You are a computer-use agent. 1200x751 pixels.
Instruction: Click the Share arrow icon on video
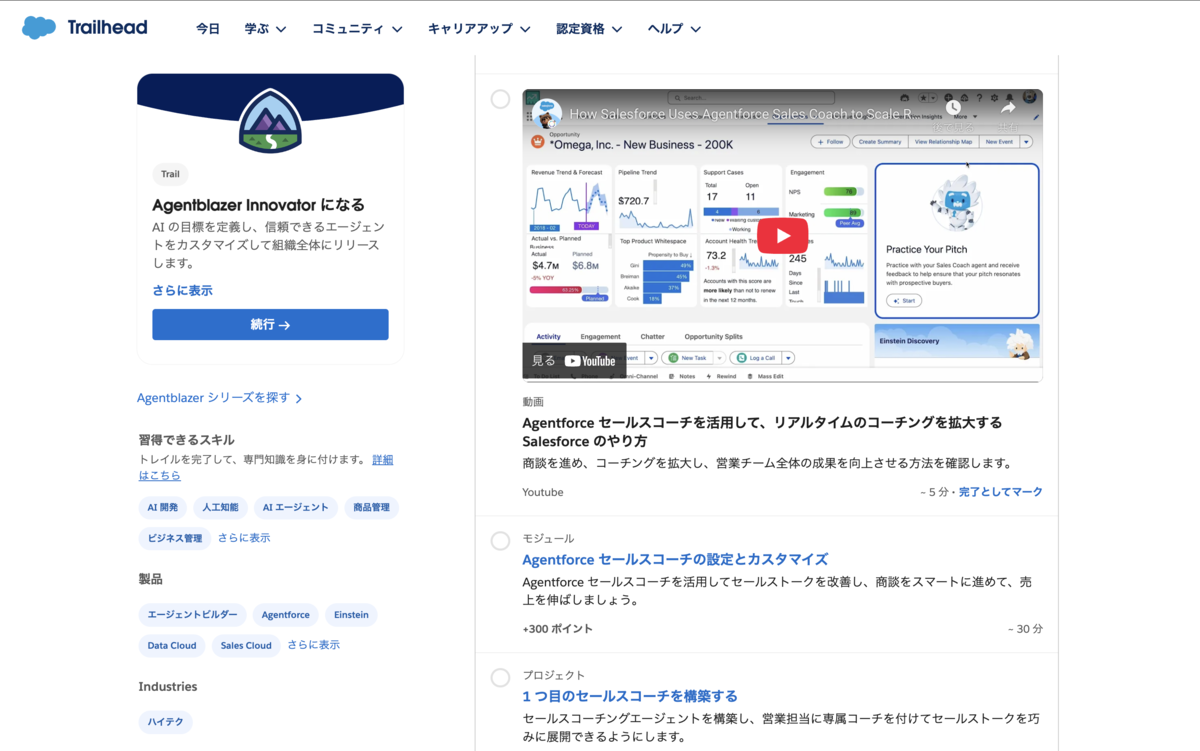click(x=1008, y=108)
